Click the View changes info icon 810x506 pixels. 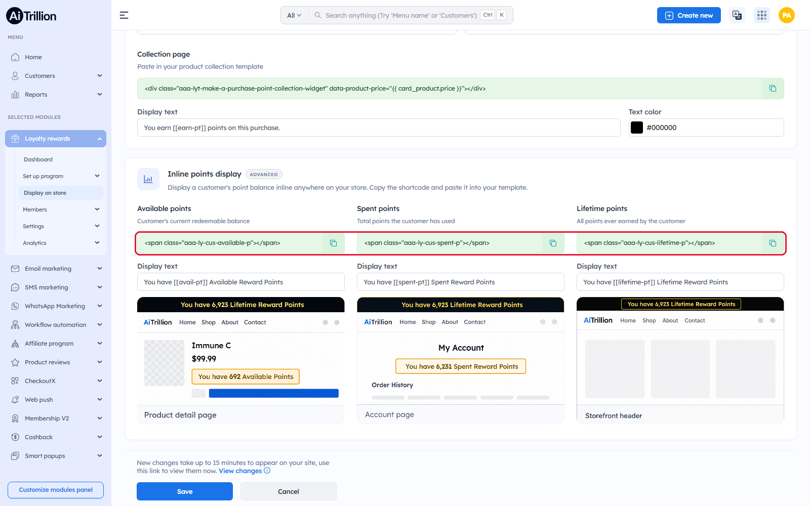coord(267,470)
